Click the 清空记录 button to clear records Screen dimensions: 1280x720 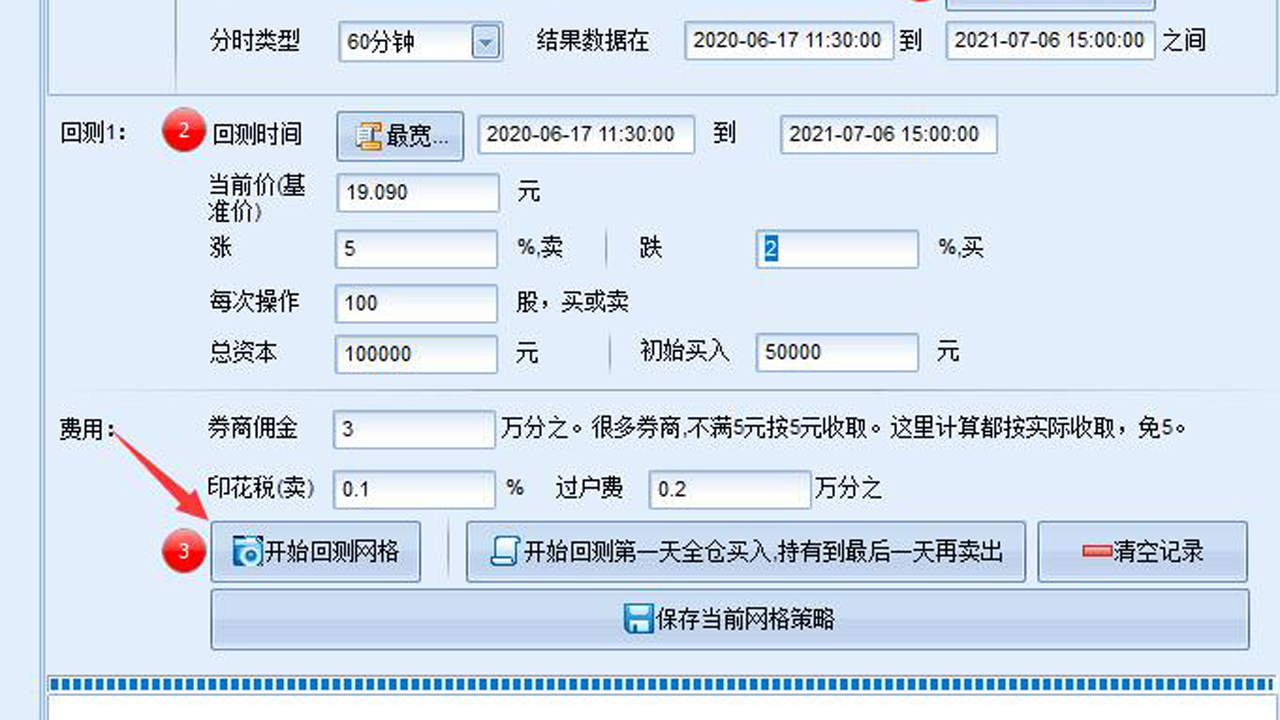pos(1143,550)
